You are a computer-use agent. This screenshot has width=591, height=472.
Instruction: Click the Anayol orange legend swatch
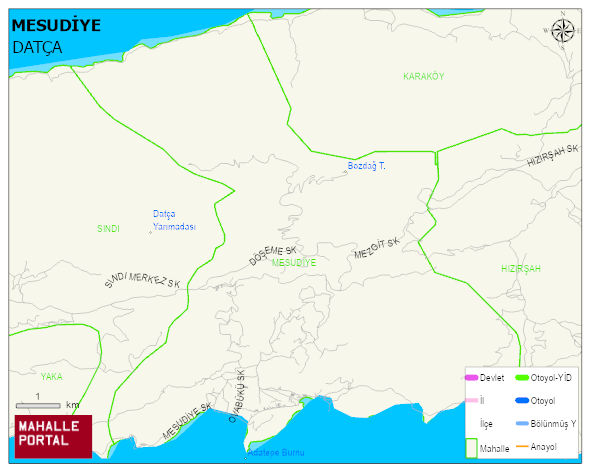[522, 447]
